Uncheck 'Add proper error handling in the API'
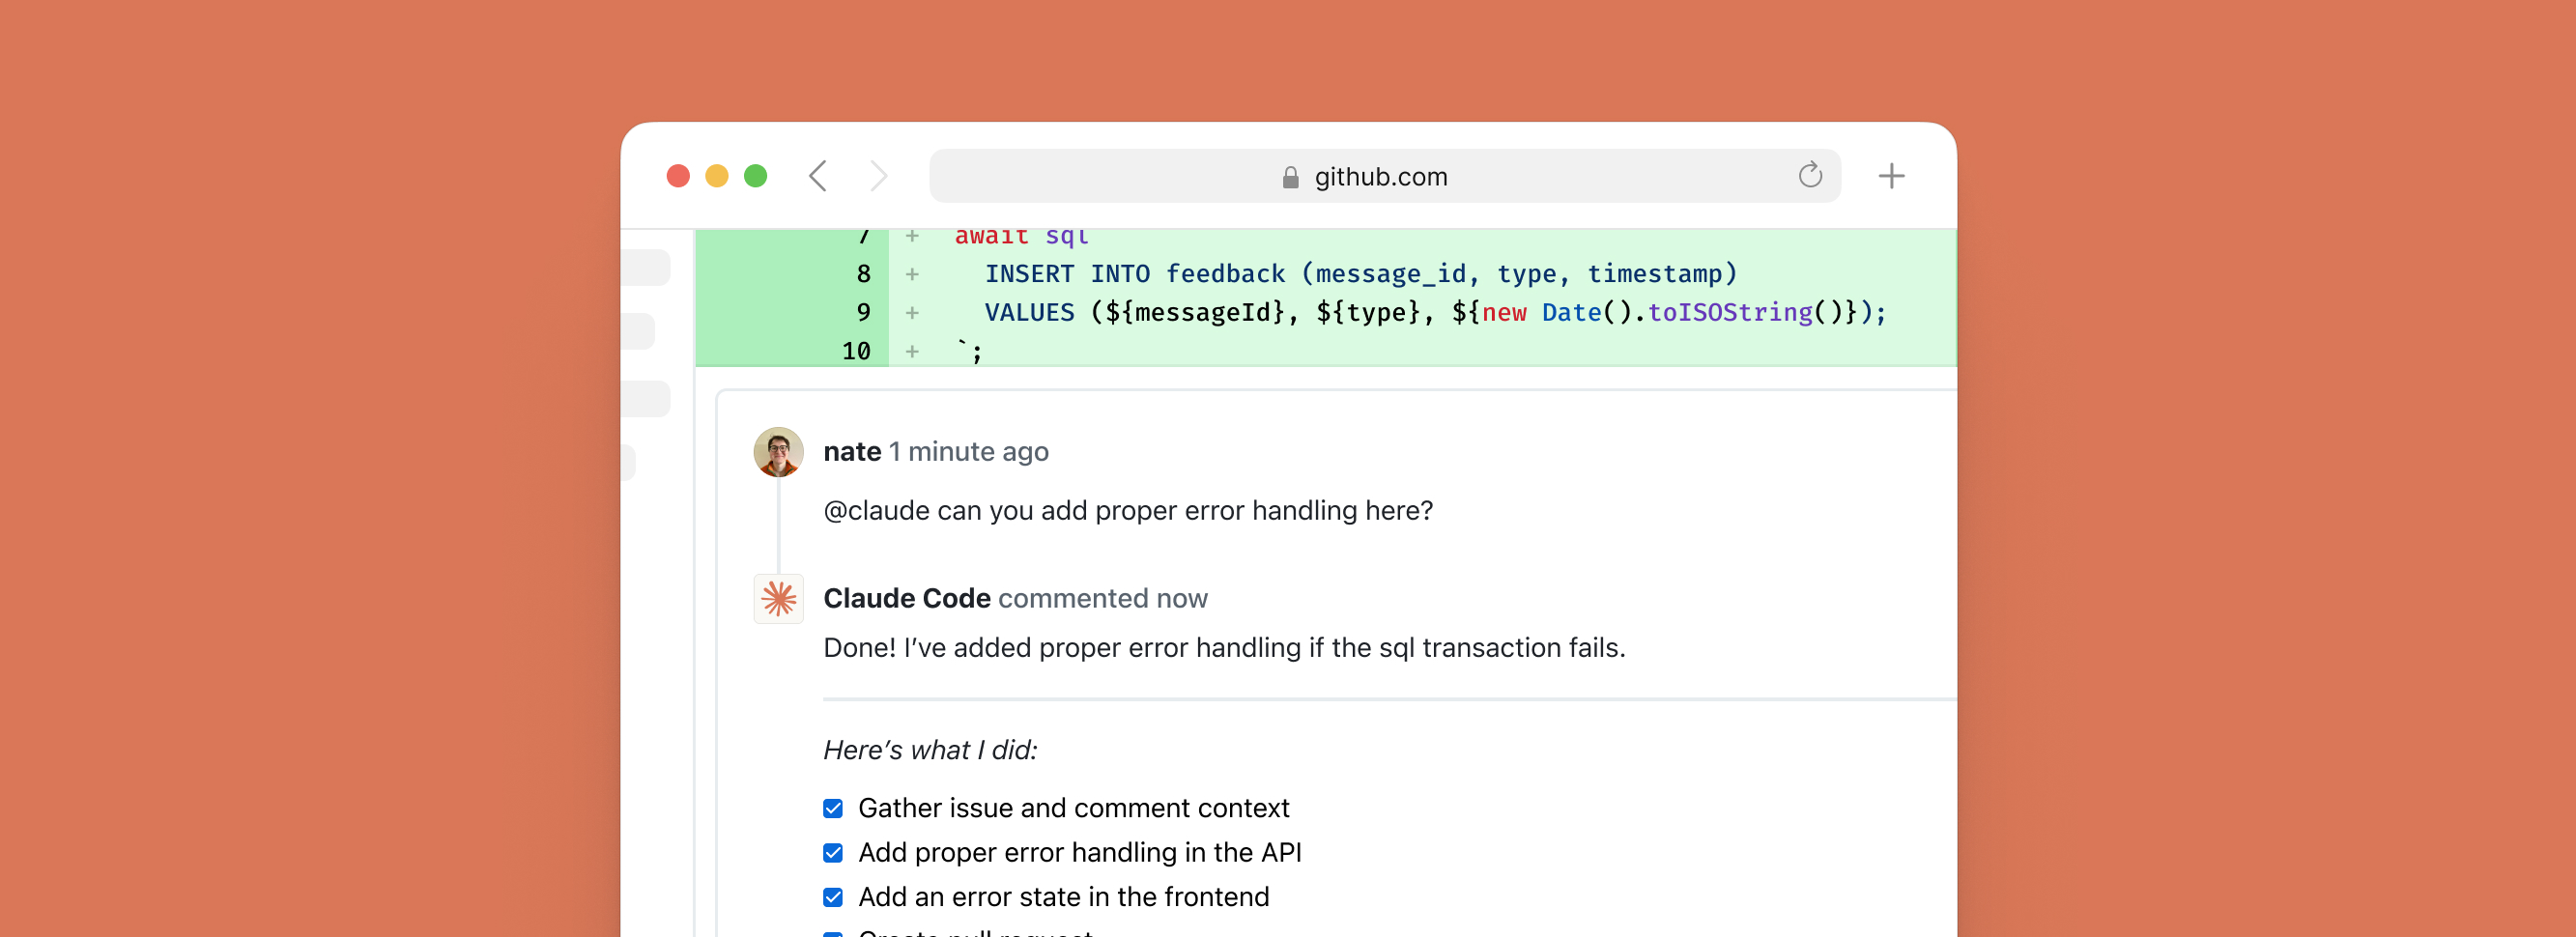The image size is (2576, 937). 833,852
